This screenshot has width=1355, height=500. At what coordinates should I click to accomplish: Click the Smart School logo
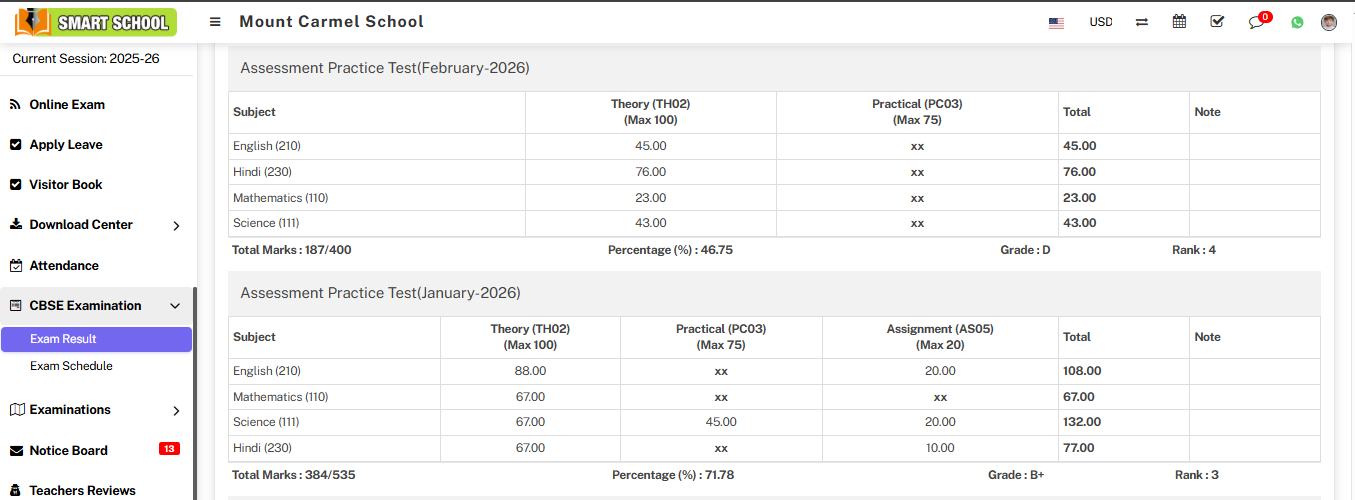click(x=96, y=22)
